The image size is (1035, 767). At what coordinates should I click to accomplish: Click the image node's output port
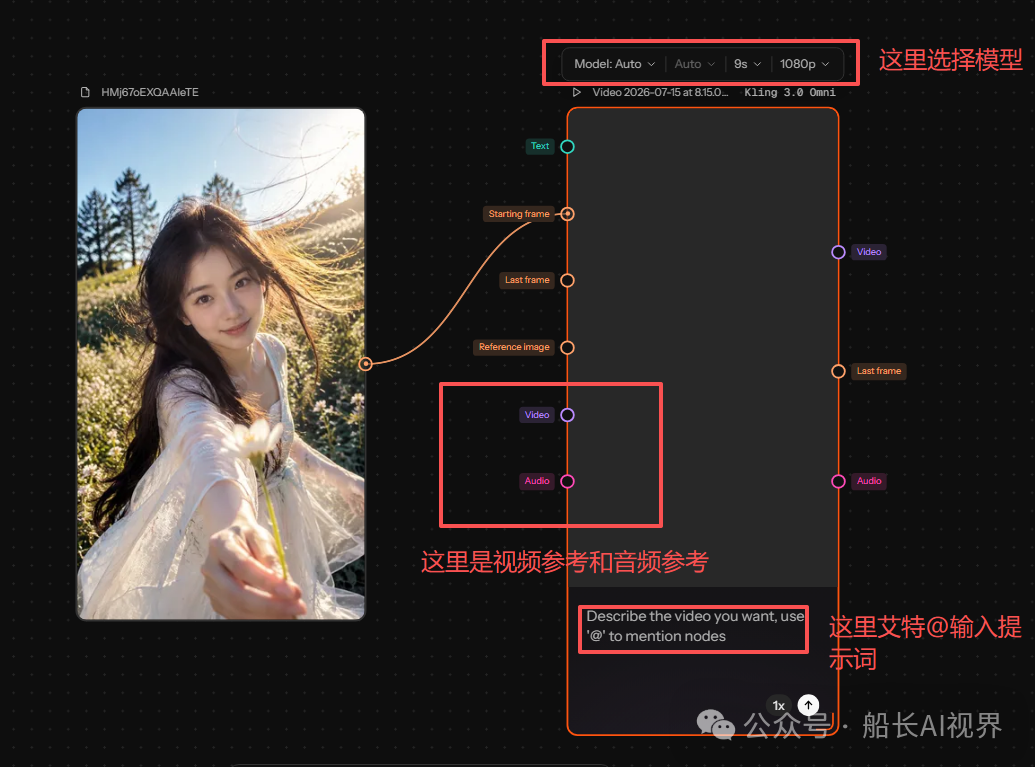[x=366, y=364]
